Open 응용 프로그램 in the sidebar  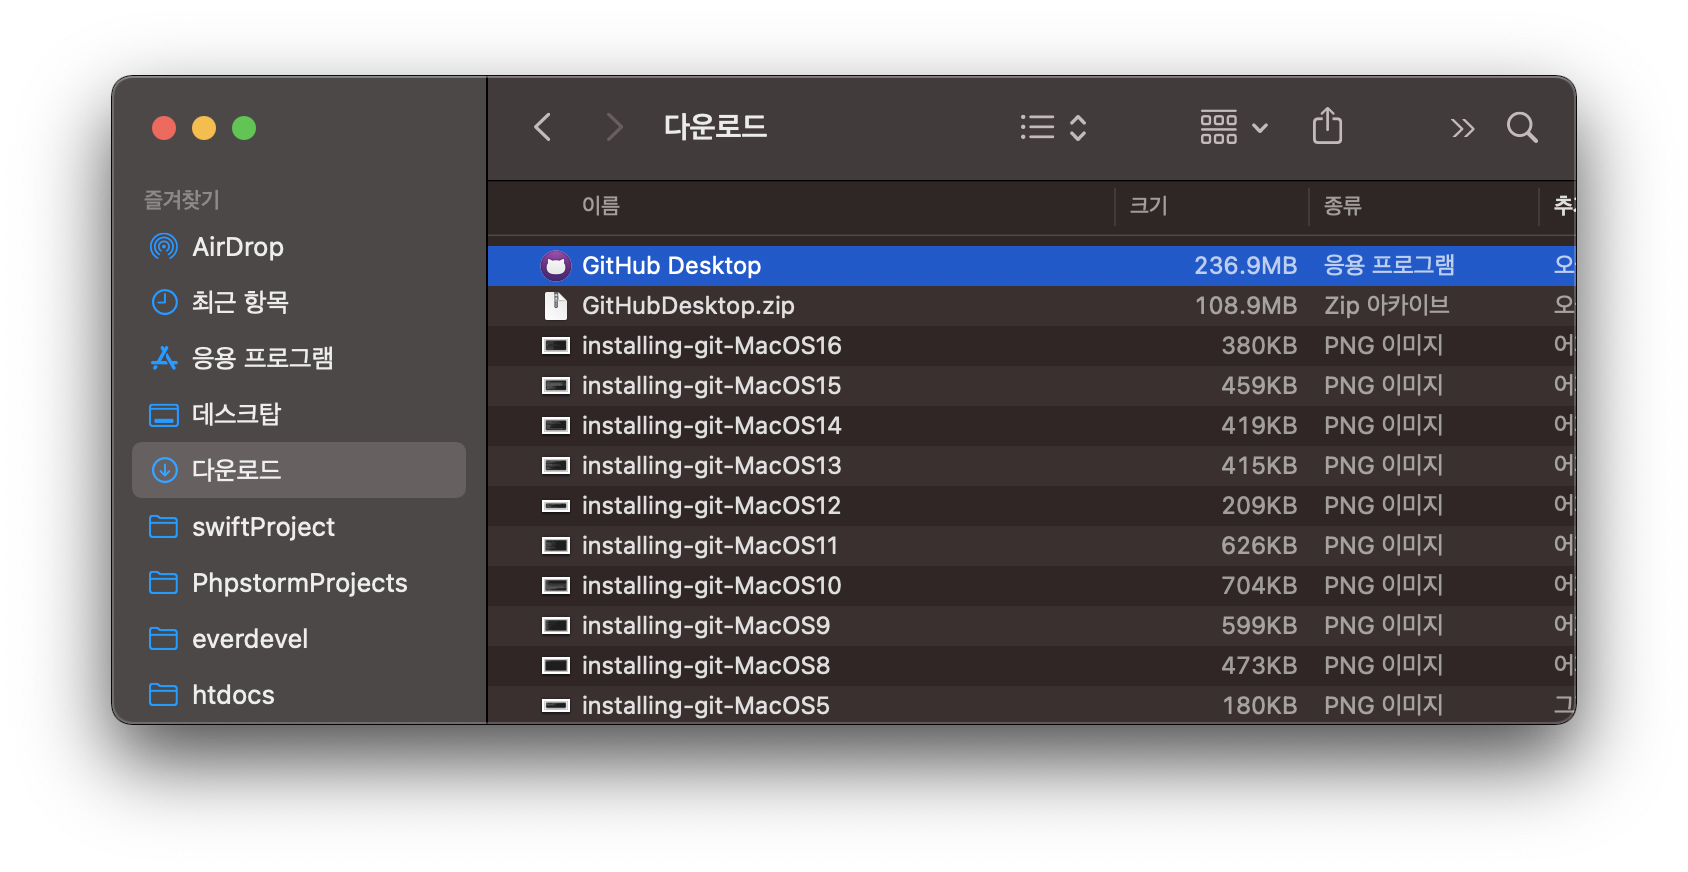(x=298, y=358)
